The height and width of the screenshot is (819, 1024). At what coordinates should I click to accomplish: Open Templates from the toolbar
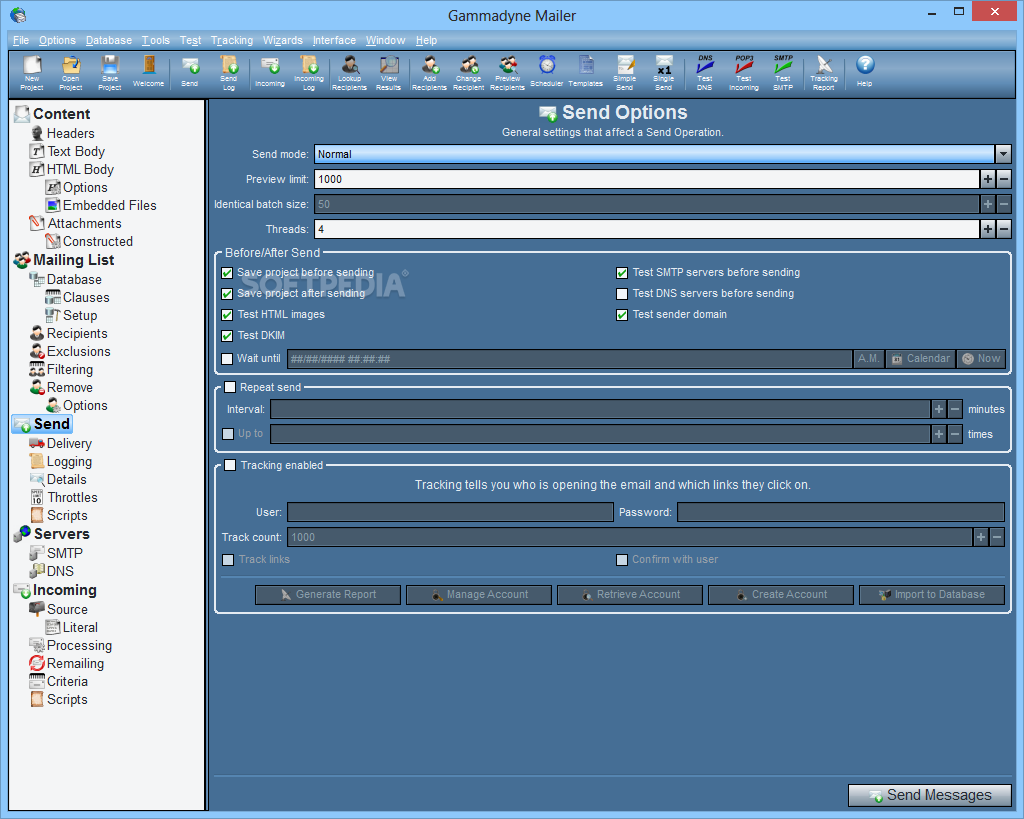click(x=586, y=73)
